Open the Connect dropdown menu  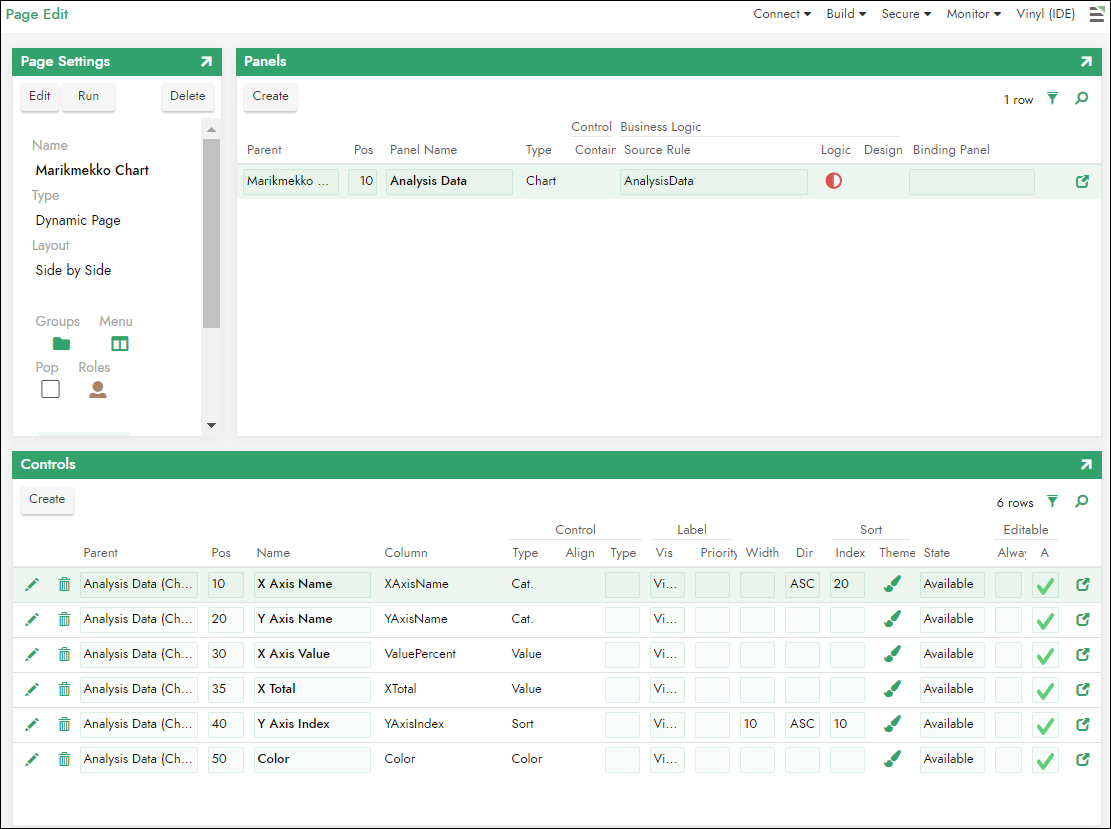point(782,14)
